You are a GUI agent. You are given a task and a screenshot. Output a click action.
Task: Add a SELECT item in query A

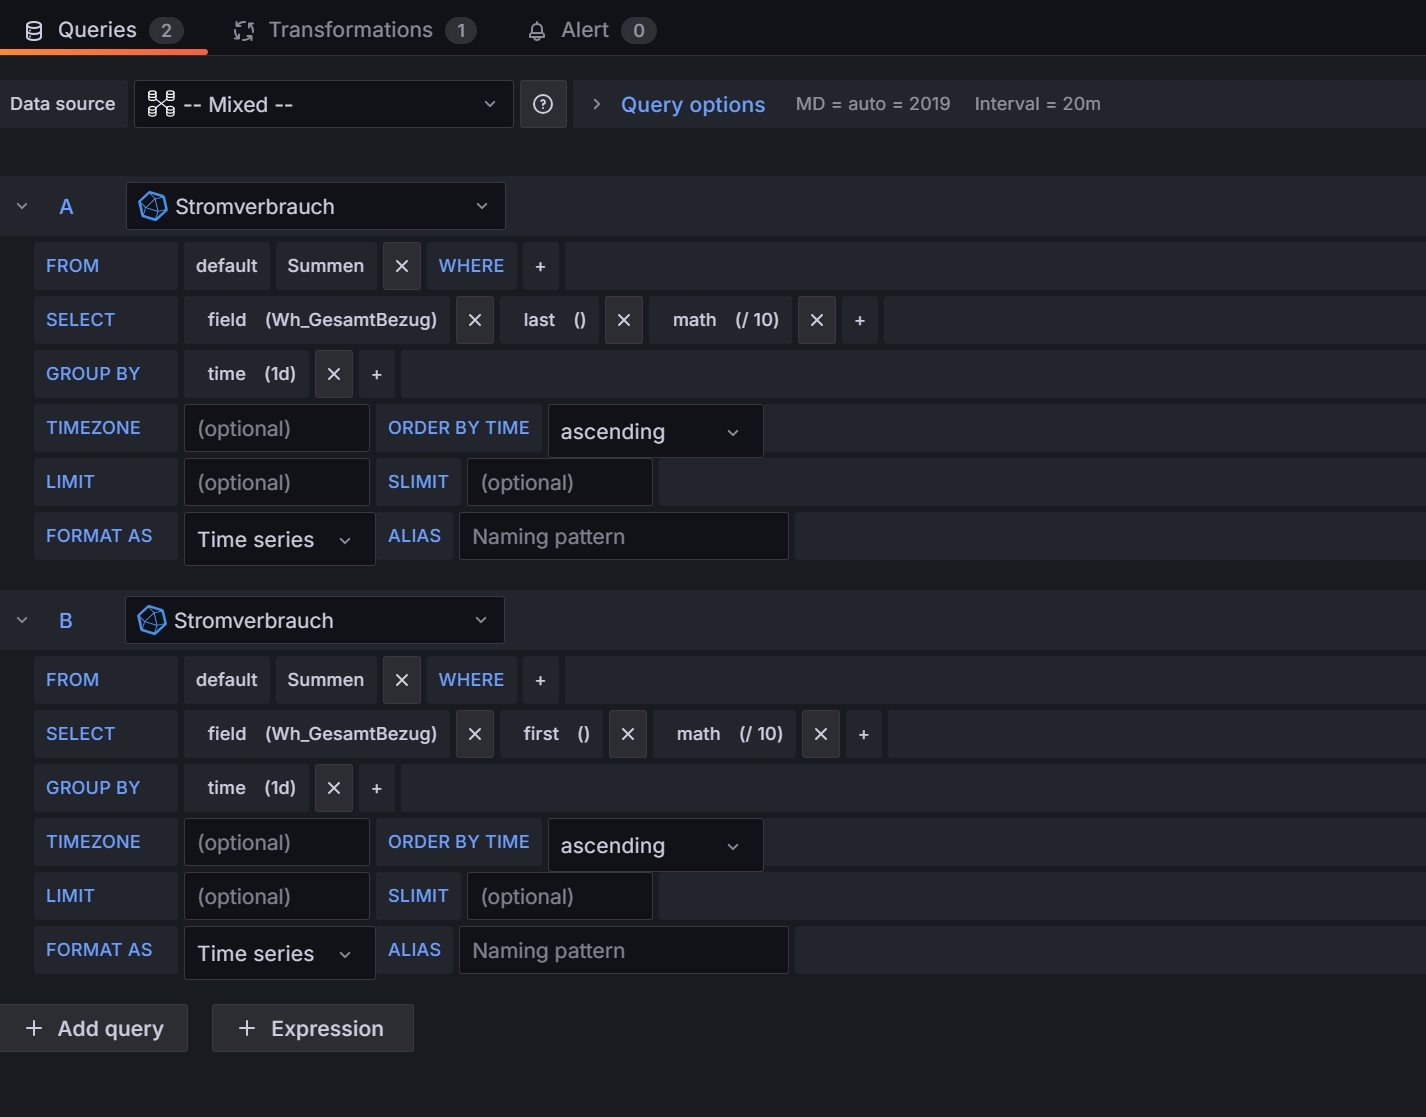859,320
